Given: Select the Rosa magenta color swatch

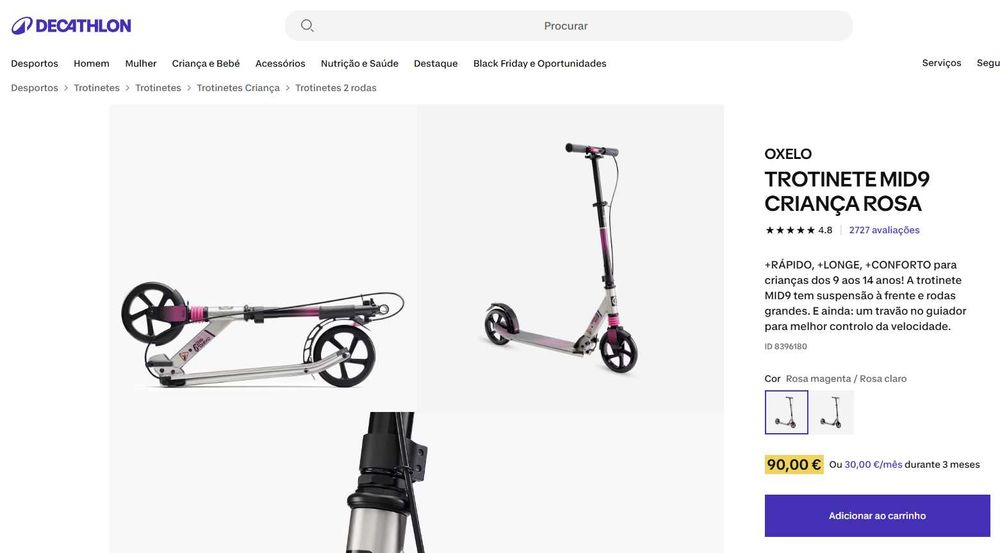Looking at the screenshot, I should 786,412.
